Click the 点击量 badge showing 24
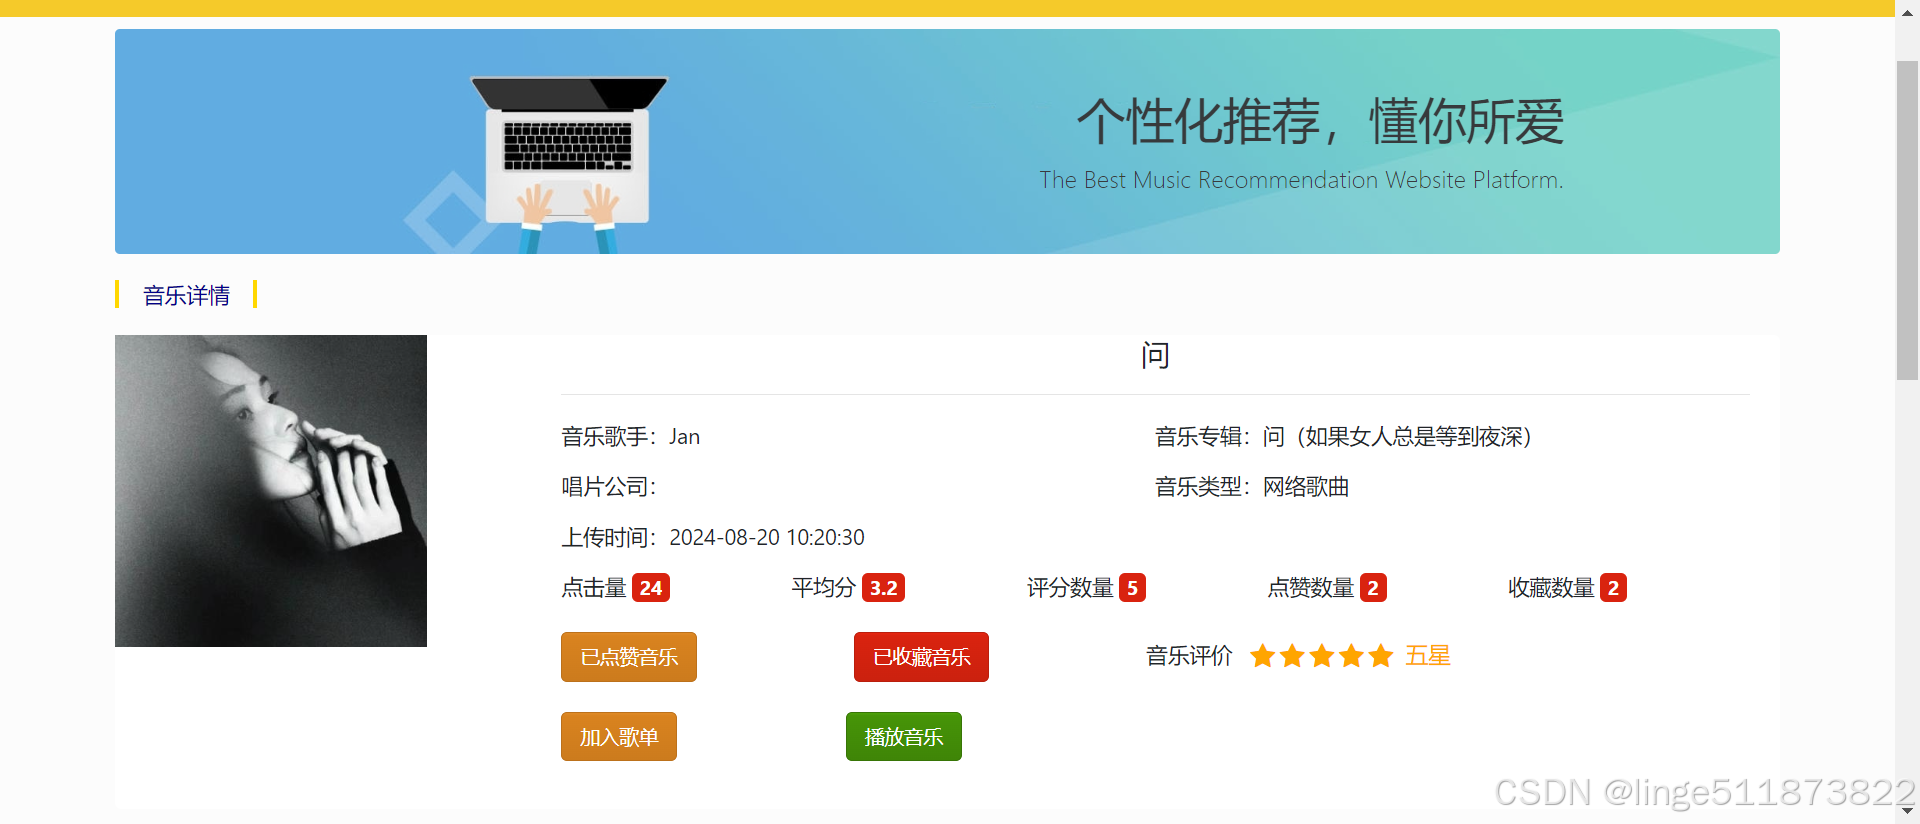The width and height of the screenshot is (1920, 824). click(651, 588)
